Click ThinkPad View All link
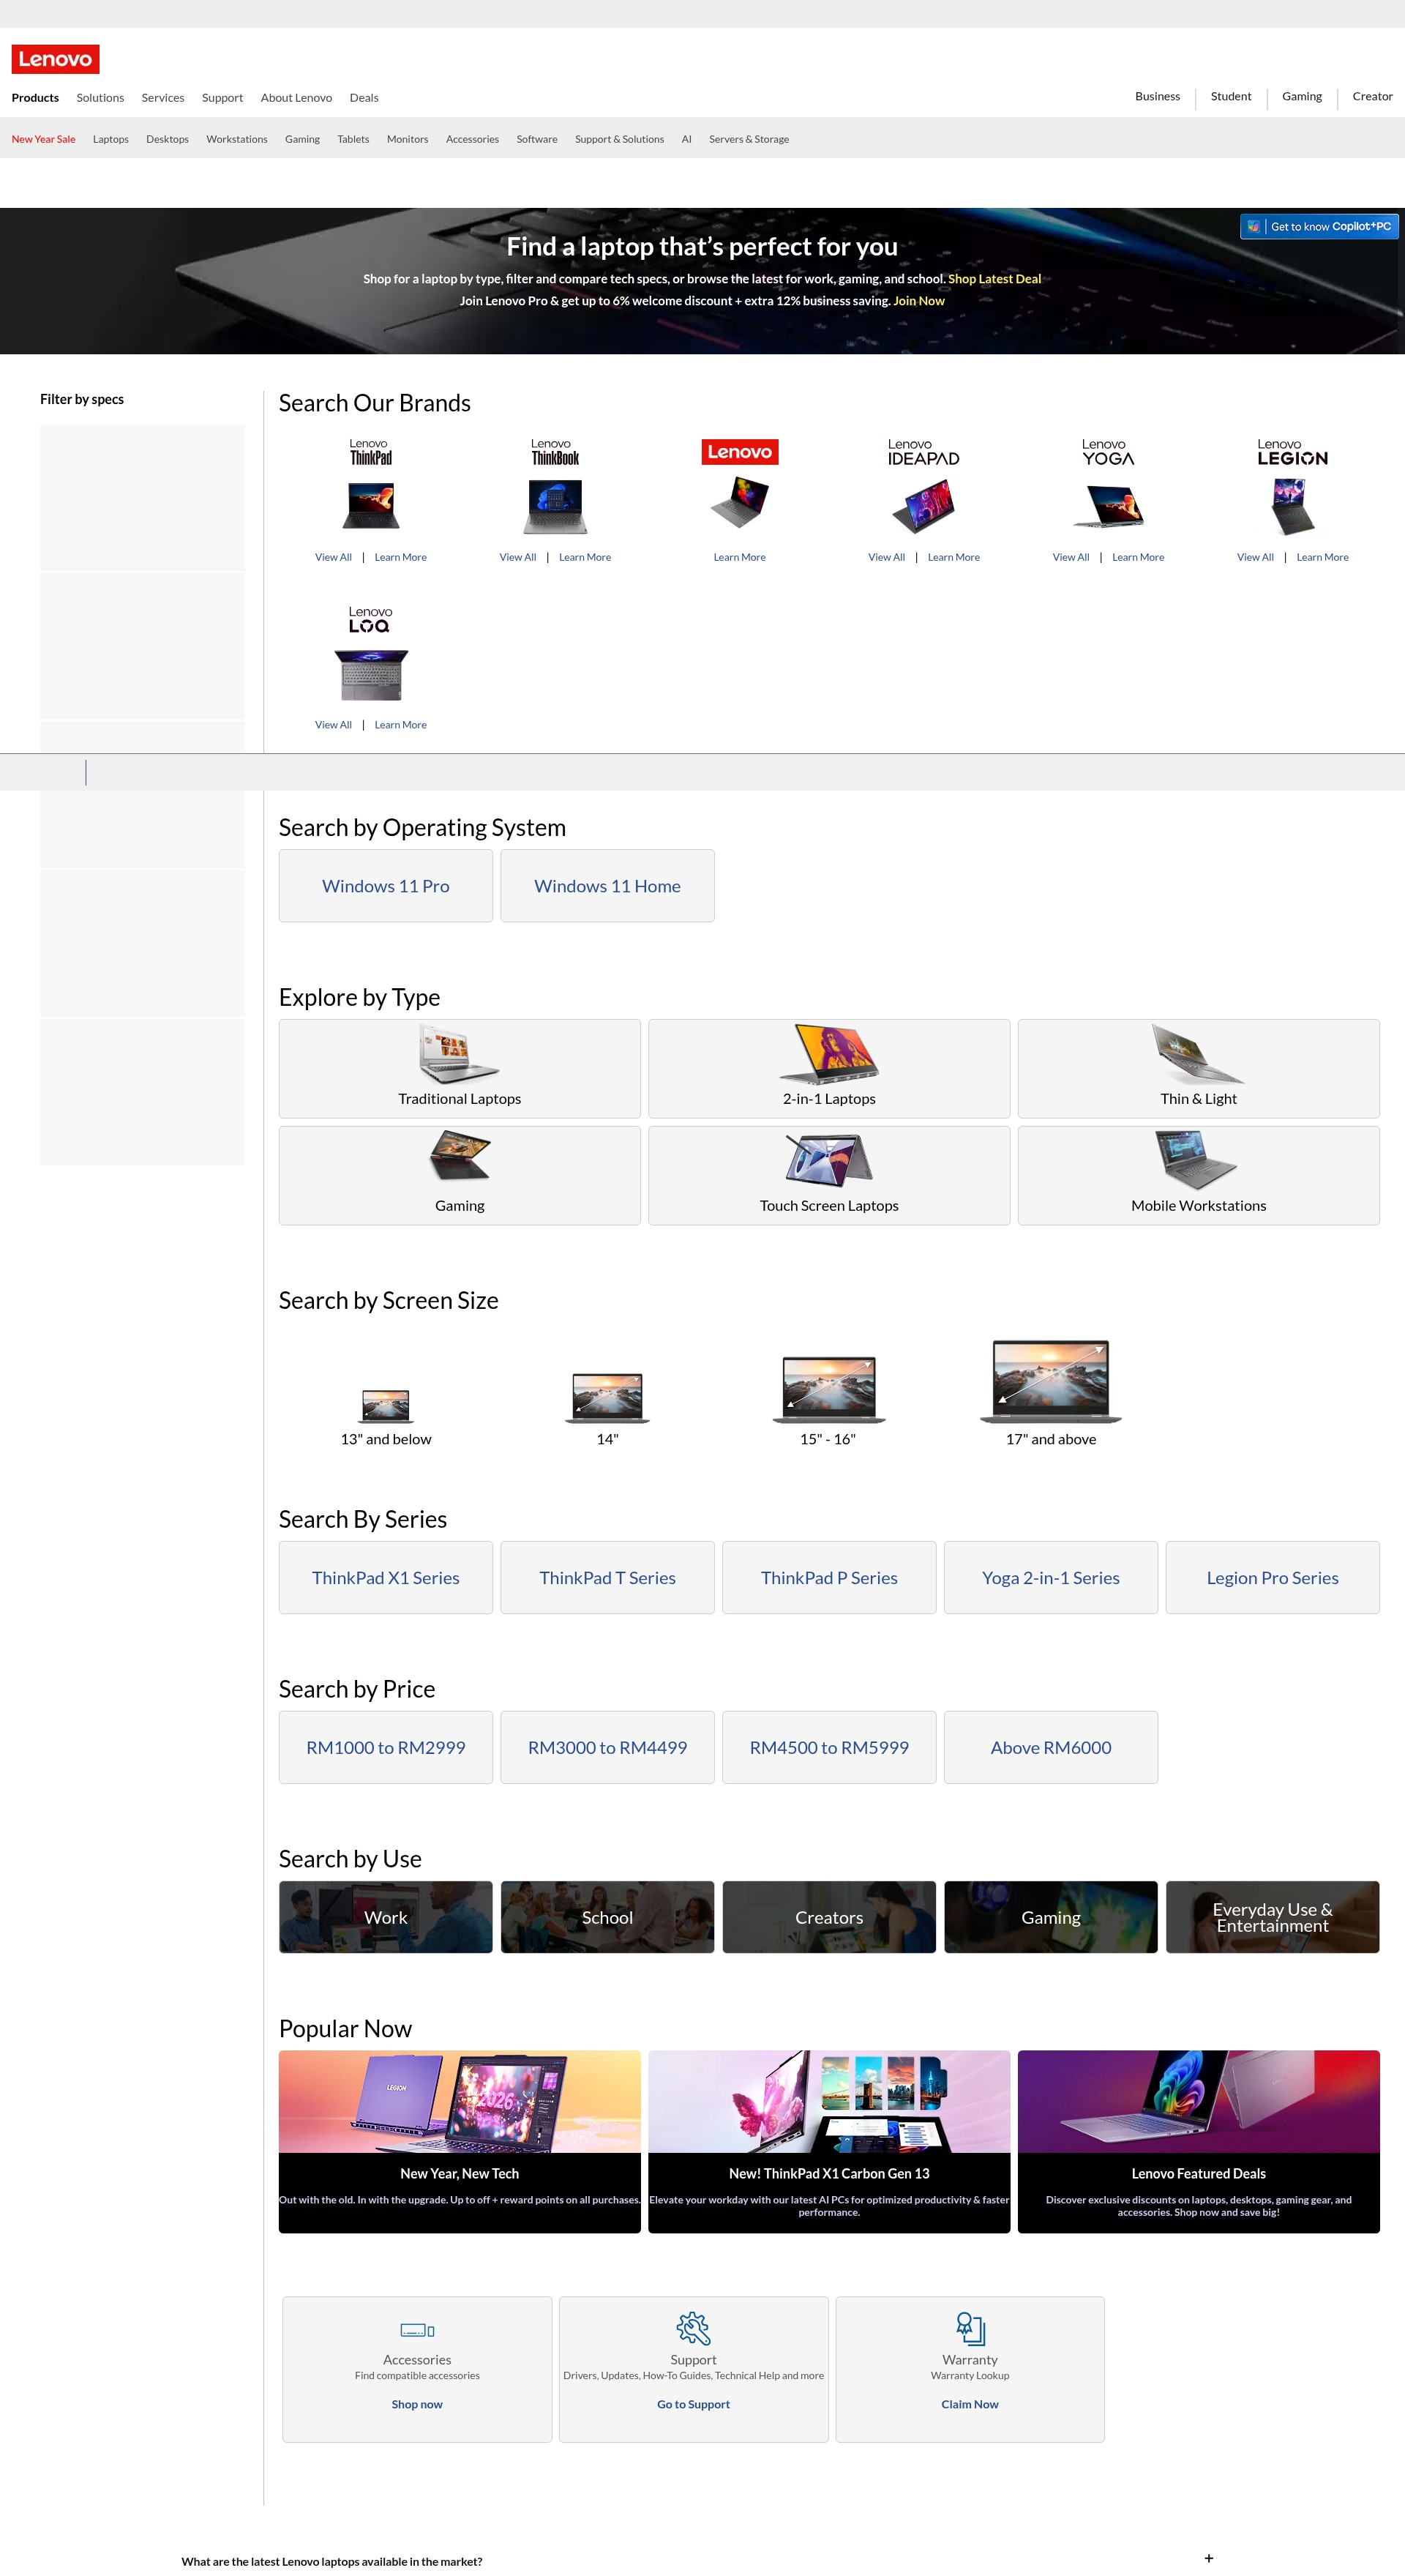Image resolution: width=1405 pixels, height=2576 pixels. [333, 557]
